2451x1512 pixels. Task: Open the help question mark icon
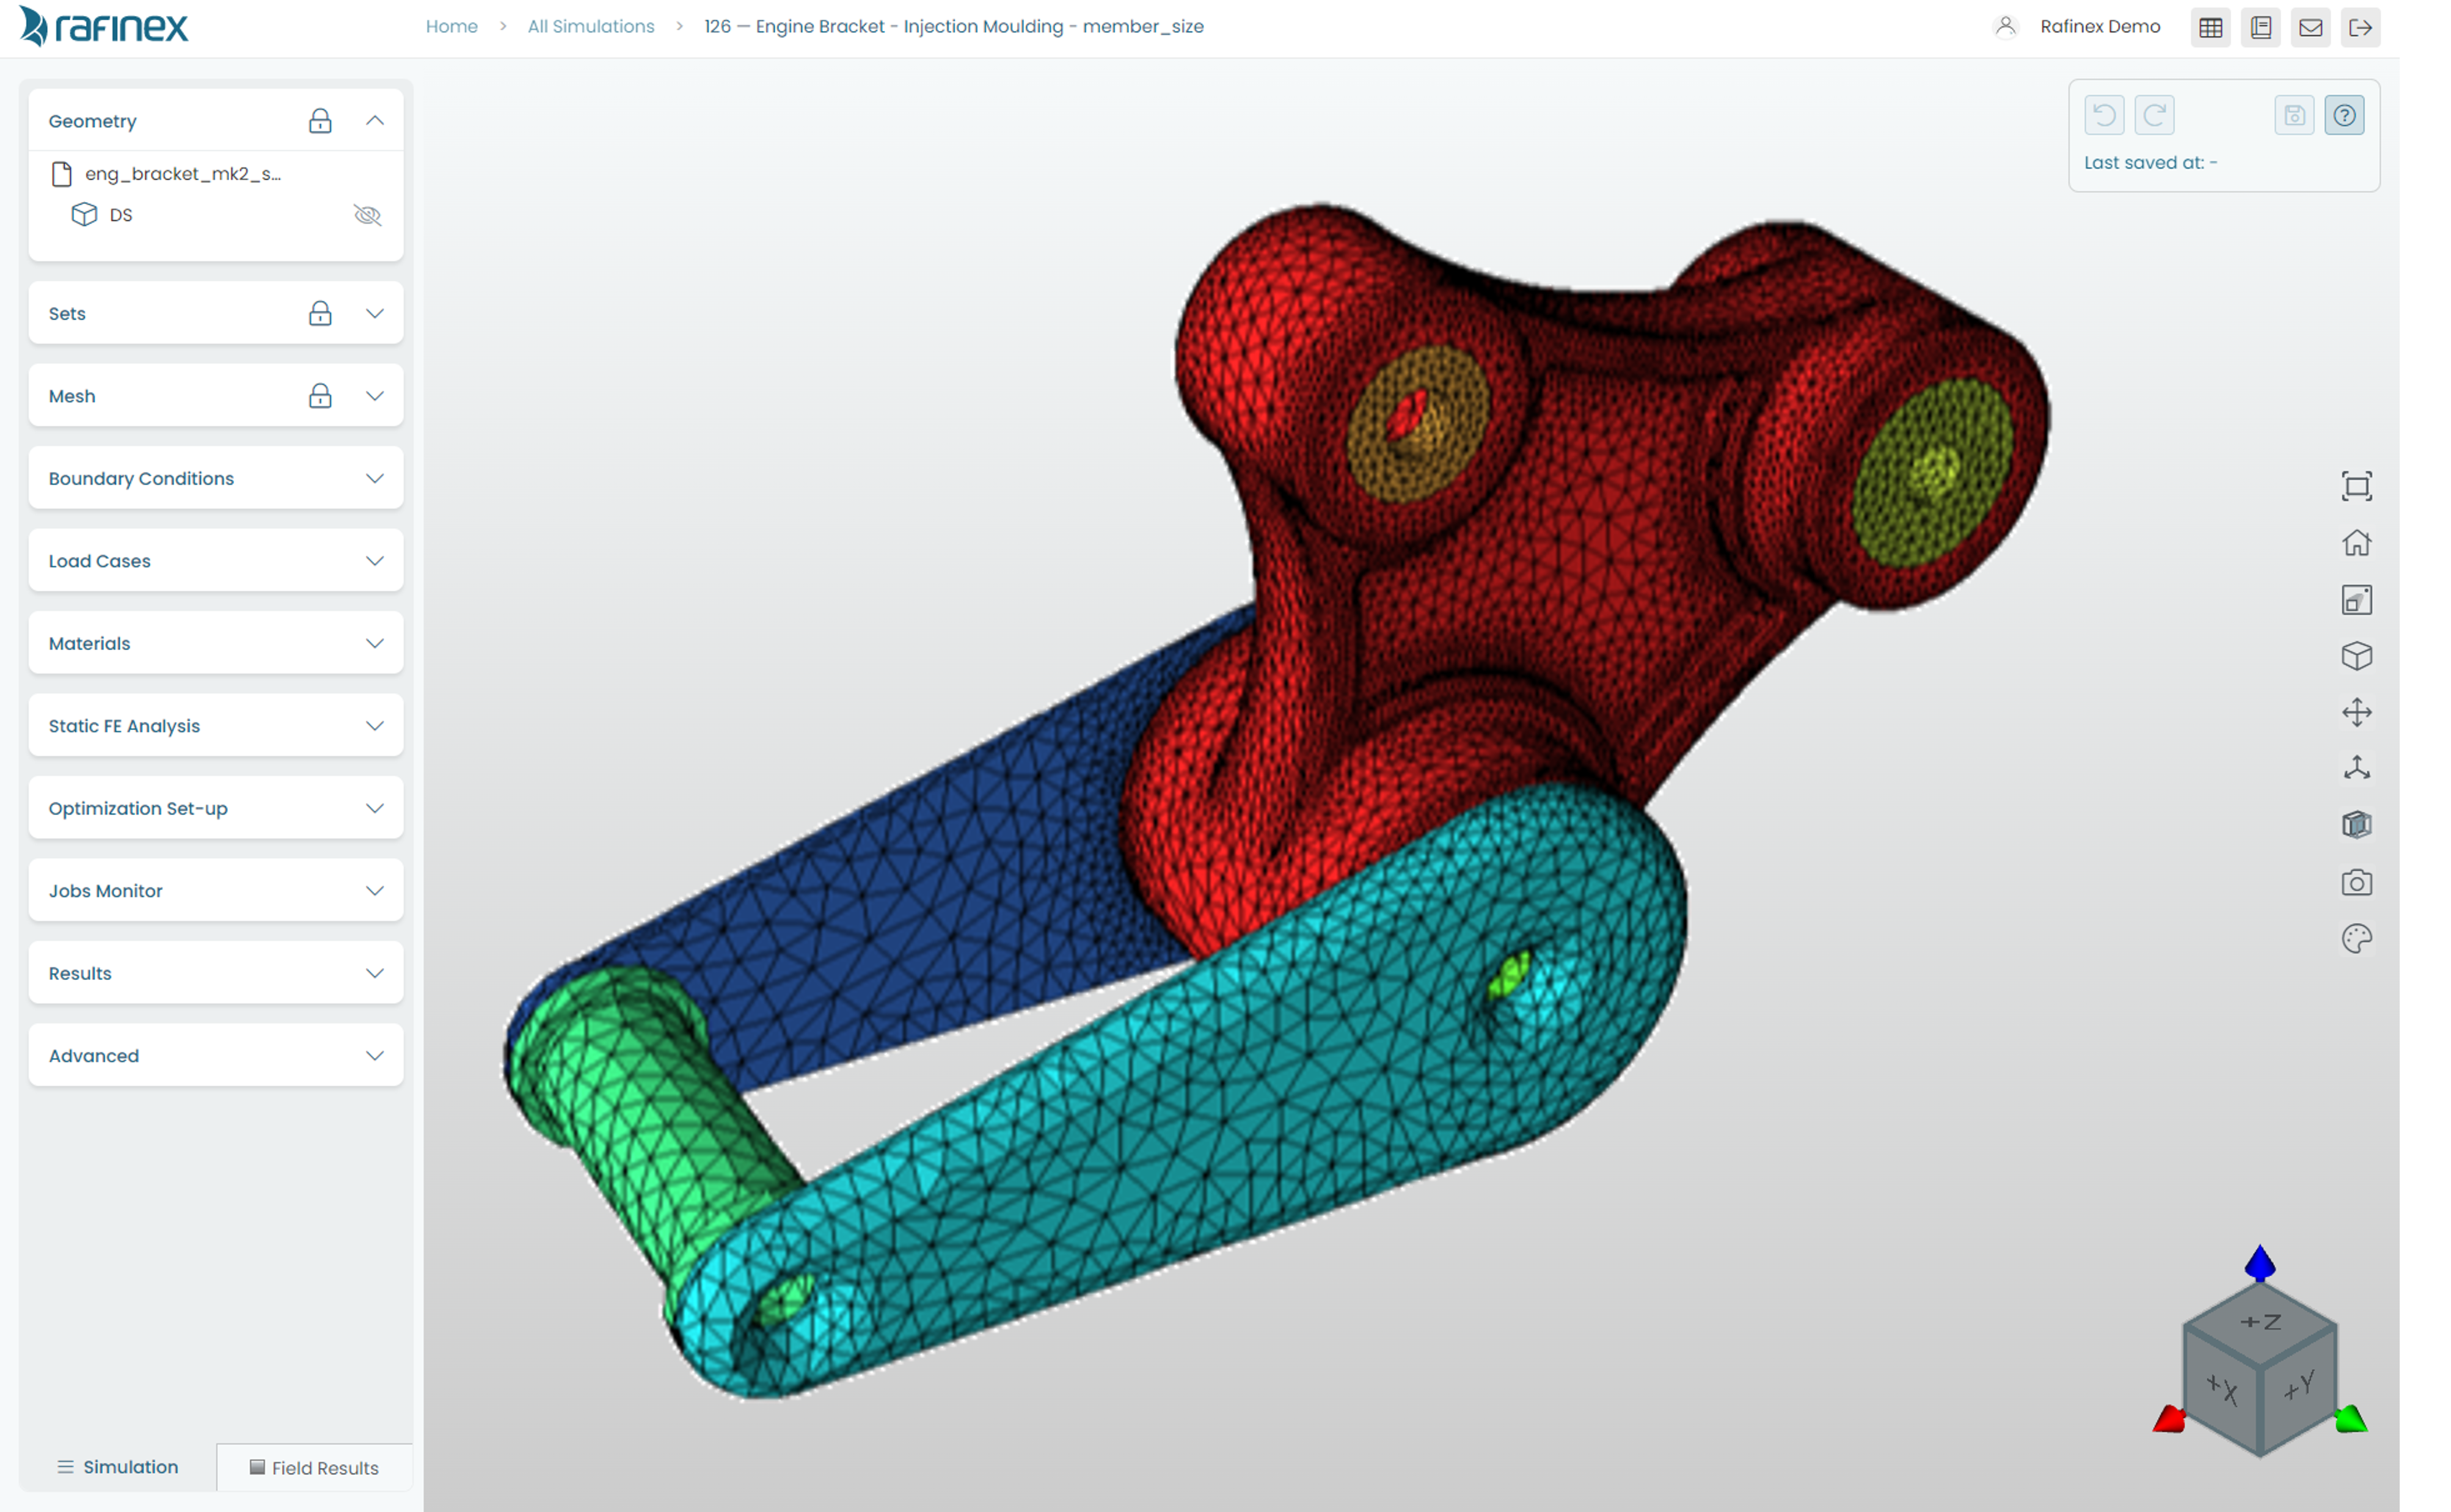(2343, 115)
